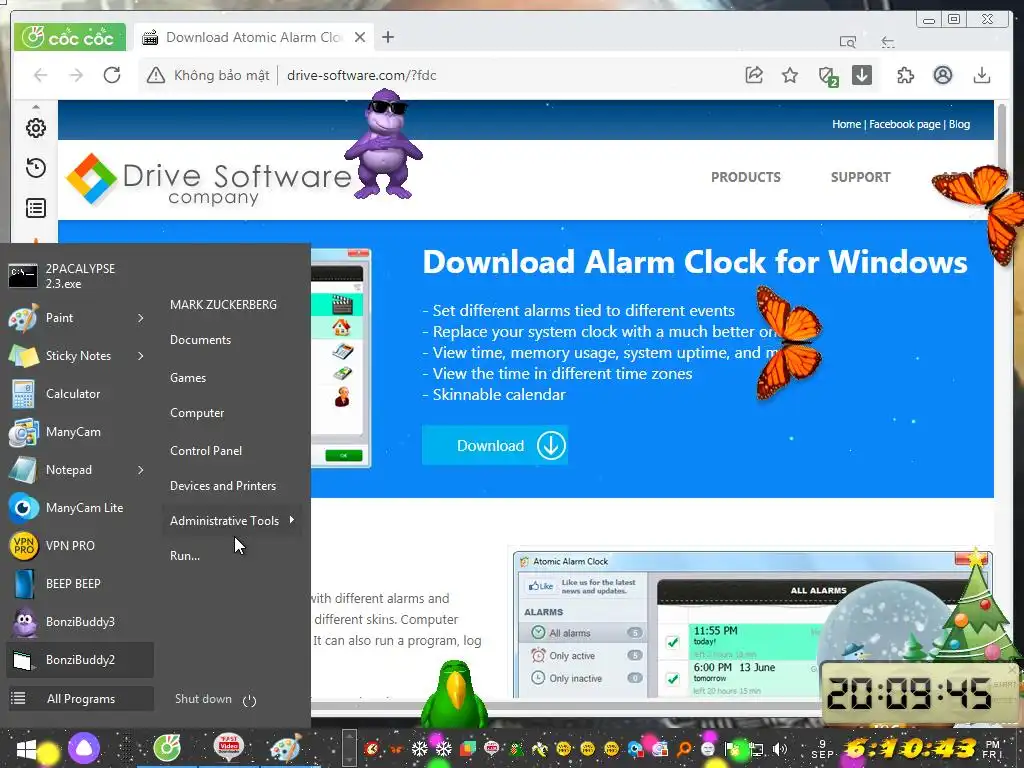This screenshot has width=1024, height=768.
Task: Open the MARK ZUCKERBERG user folder
Action: click(x=223, y=304)
